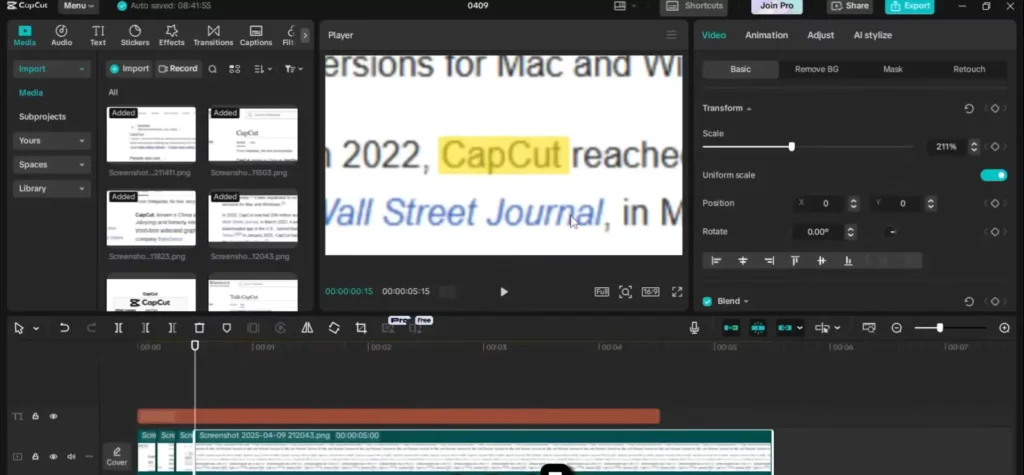Align clip to top edge
The image size is (1024, 475).
(x=795, y=261)
